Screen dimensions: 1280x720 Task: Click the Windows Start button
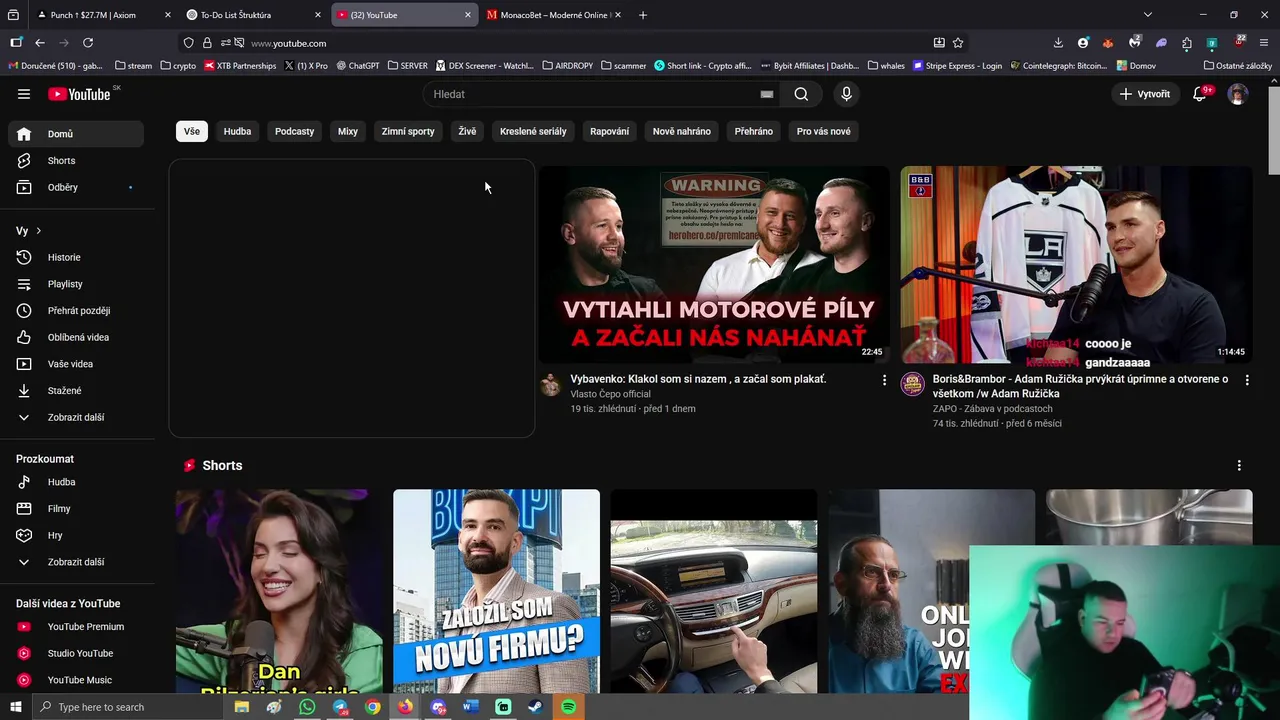tap(15, 707)
